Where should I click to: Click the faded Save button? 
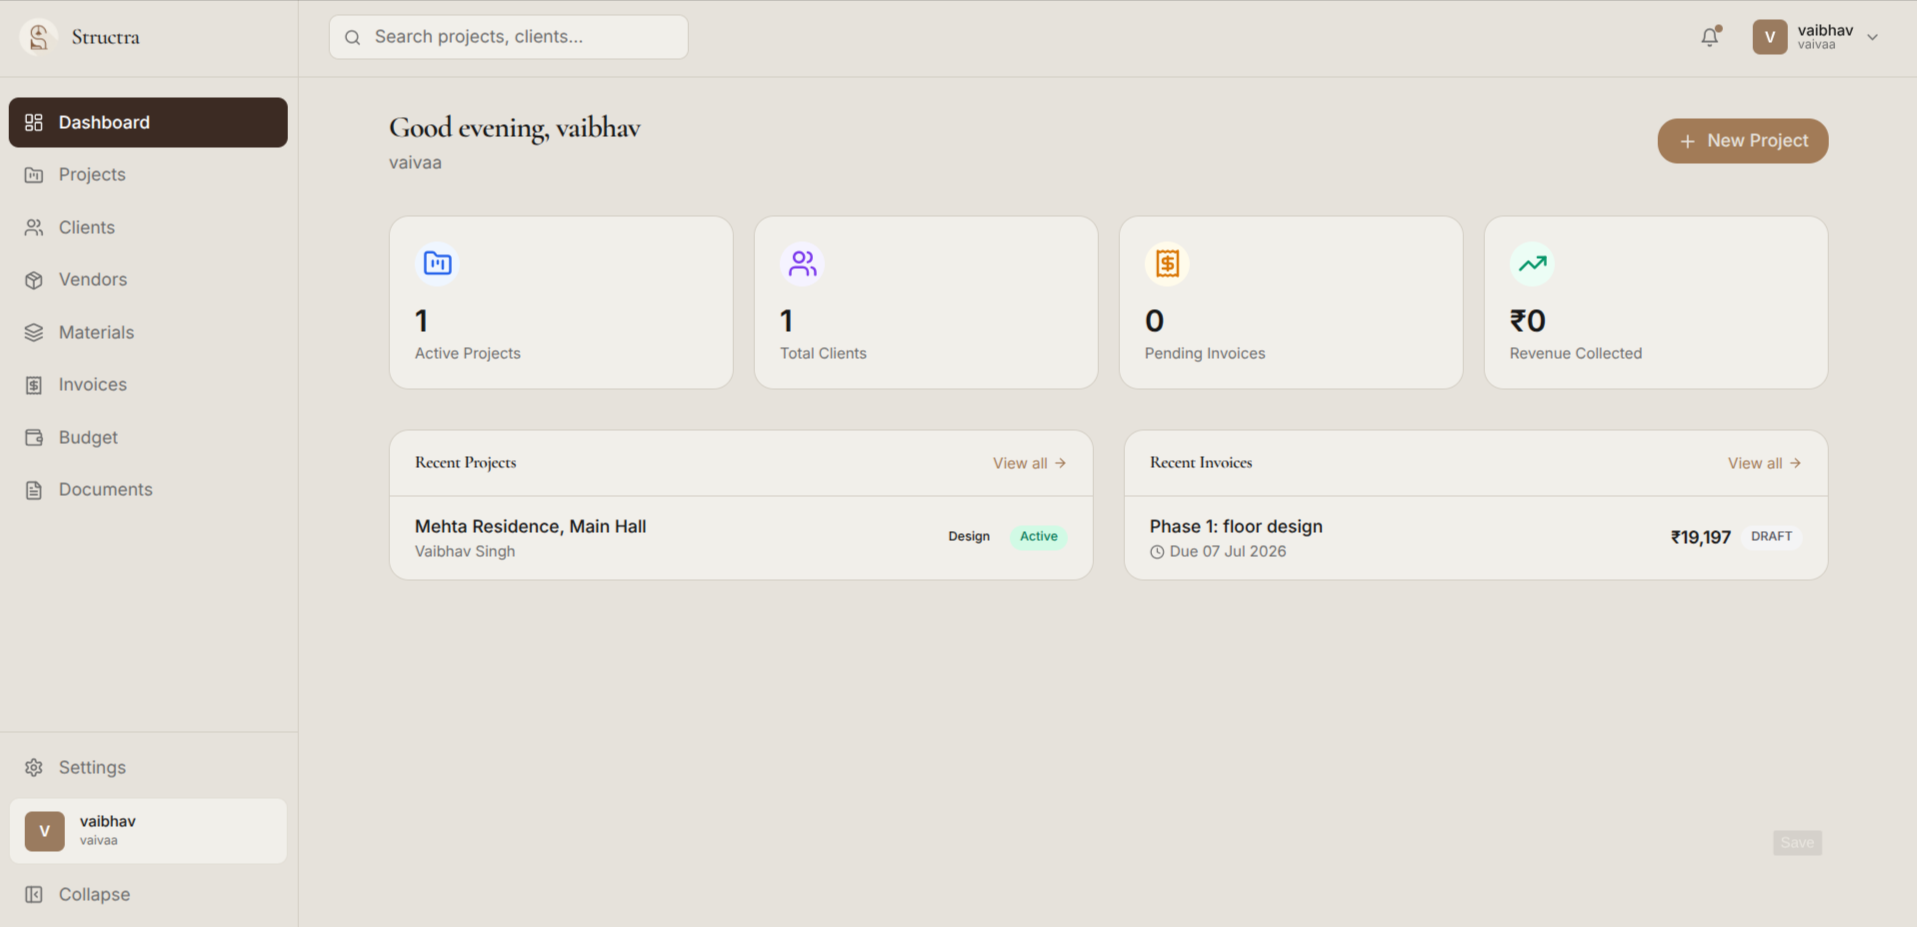coord(1797,842)
